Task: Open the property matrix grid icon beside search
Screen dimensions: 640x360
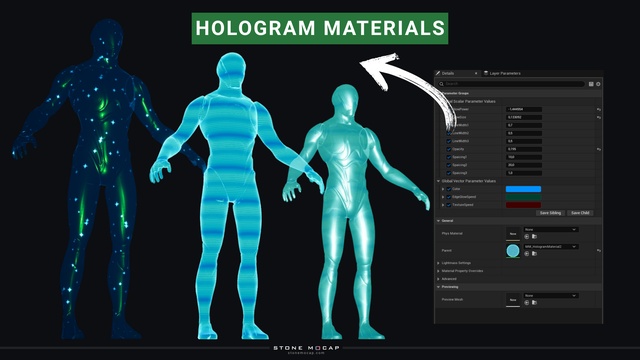Action: 591,84
